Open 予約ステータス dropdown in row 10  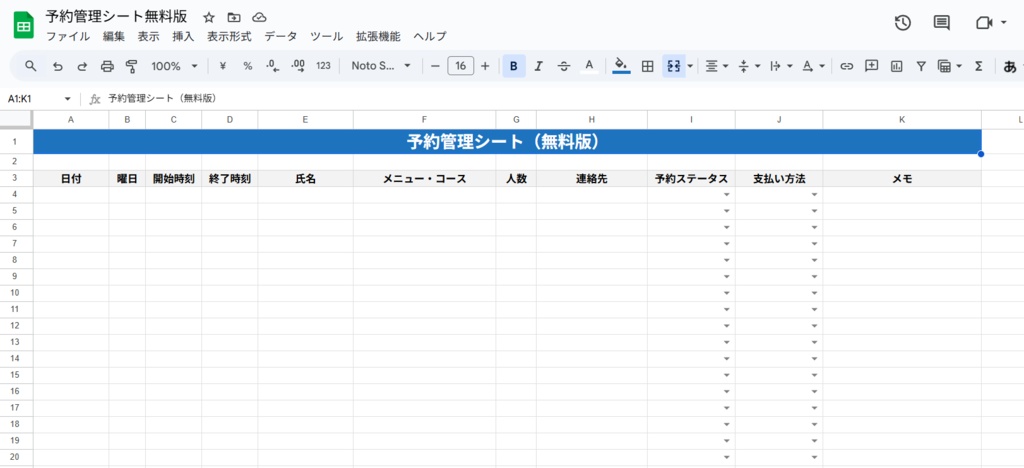(x=726, y=293)
